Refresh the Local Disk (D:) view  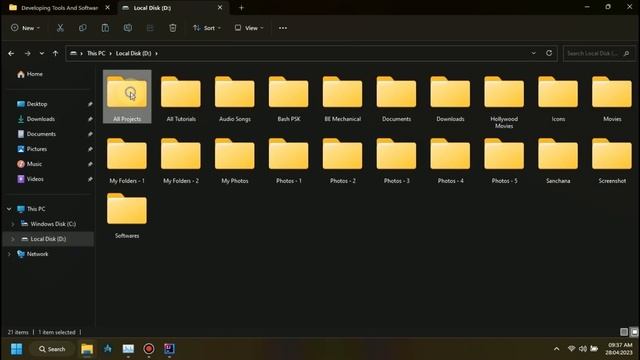pos(549,53)
